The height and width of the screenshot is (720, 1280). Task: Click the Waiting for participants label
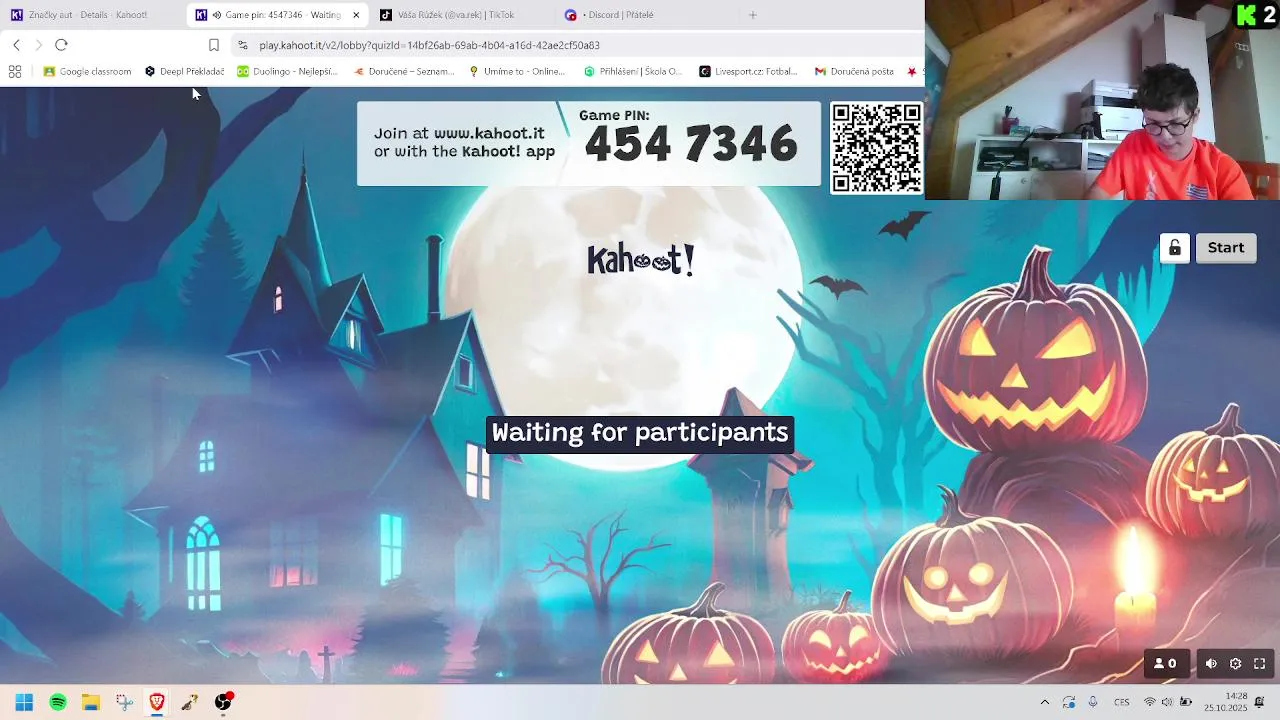(x=640, y=434)
